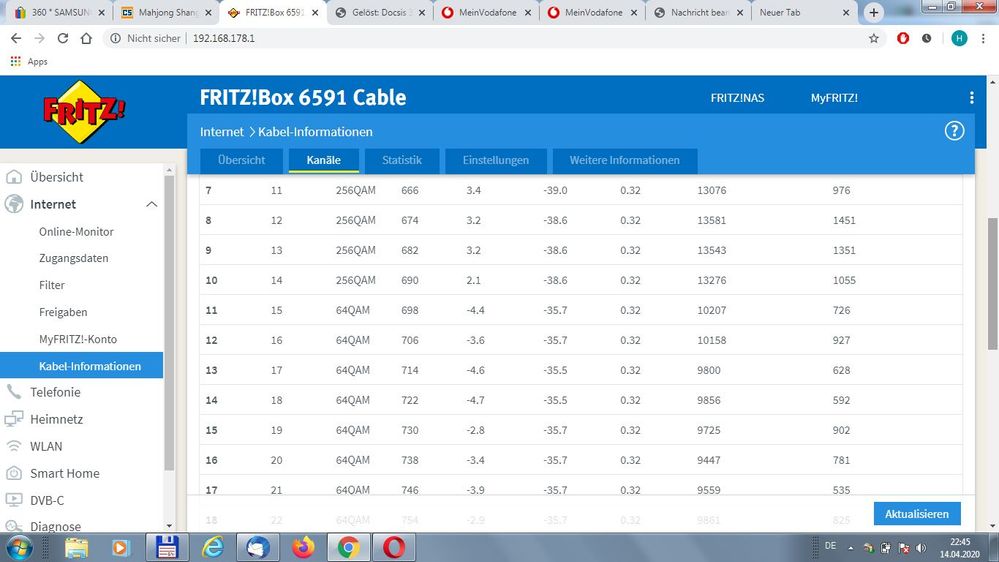Select Kabel-Informationen in the sidebar
Screen dimensions: 999x562
click(82, 366)
